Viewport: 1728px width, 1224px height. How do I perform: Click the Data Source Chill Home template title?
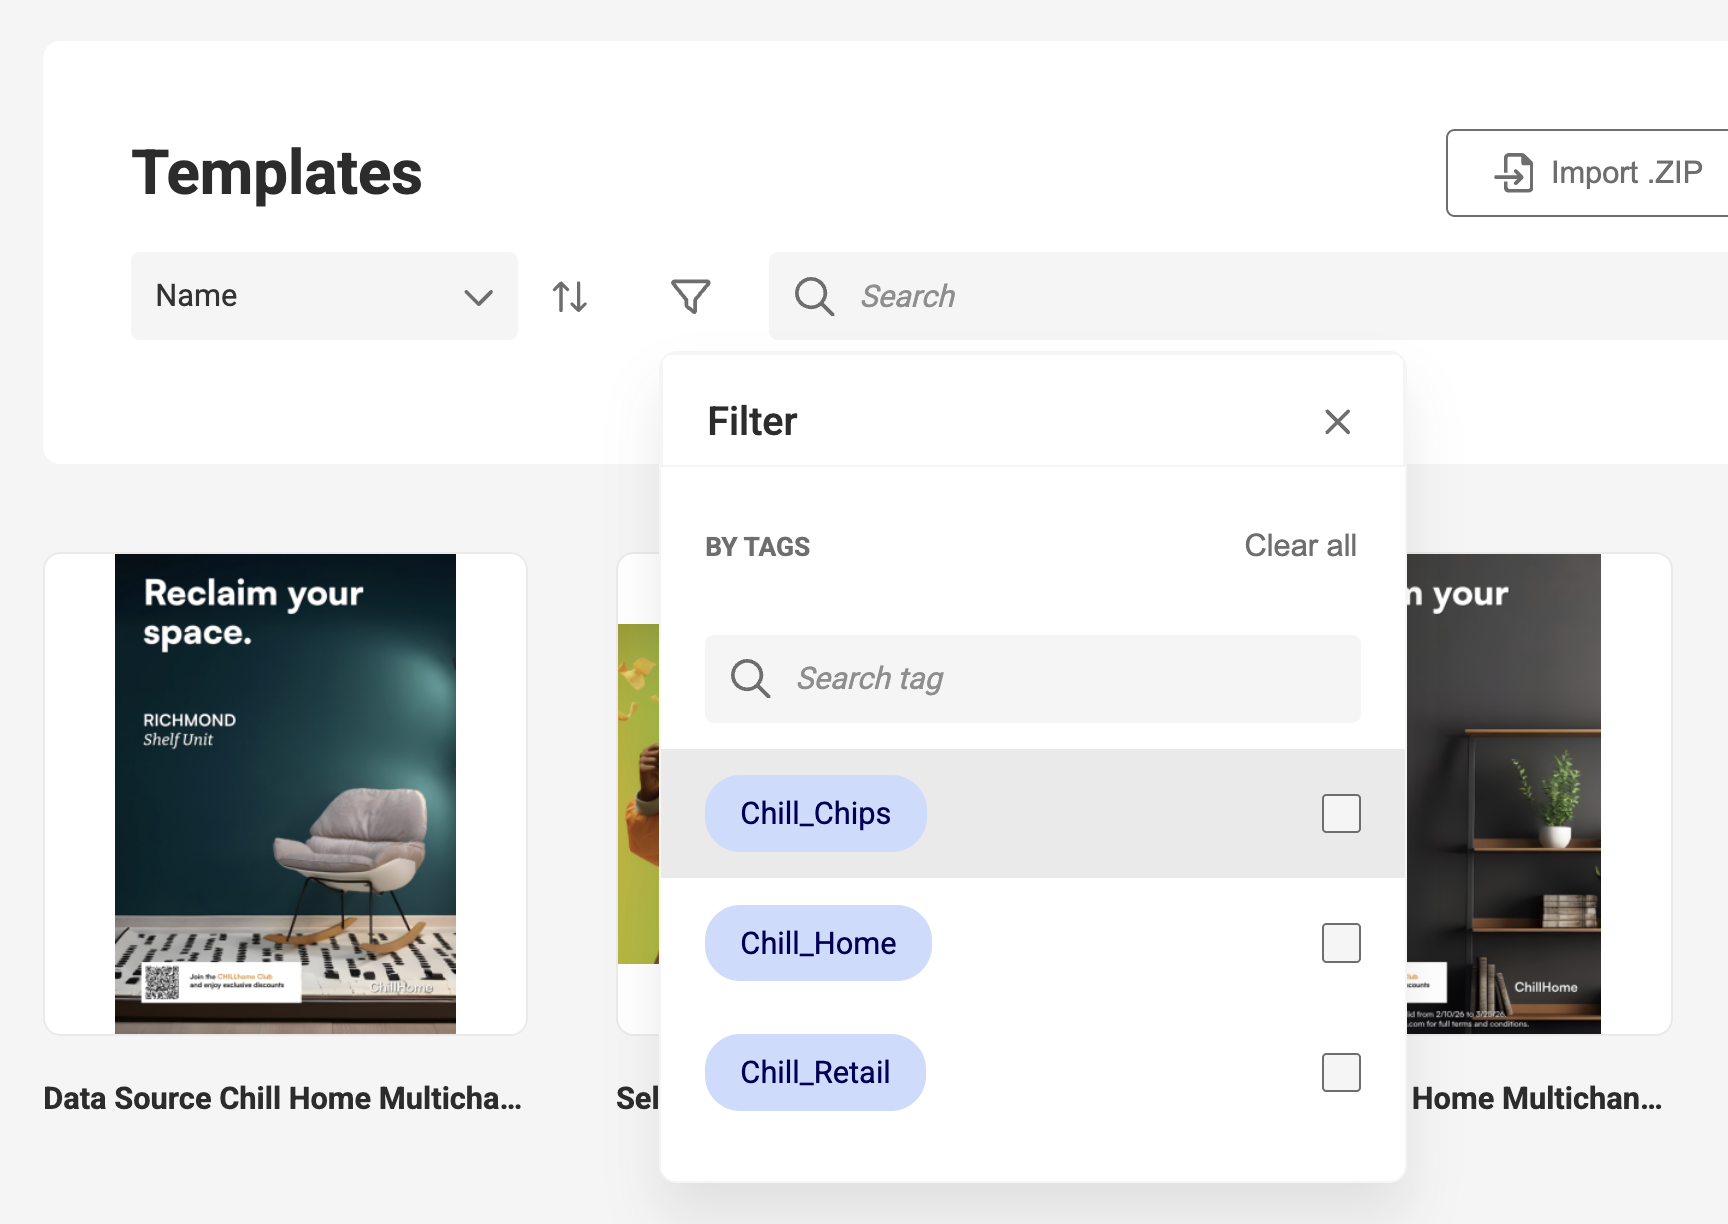point(283,1098)
